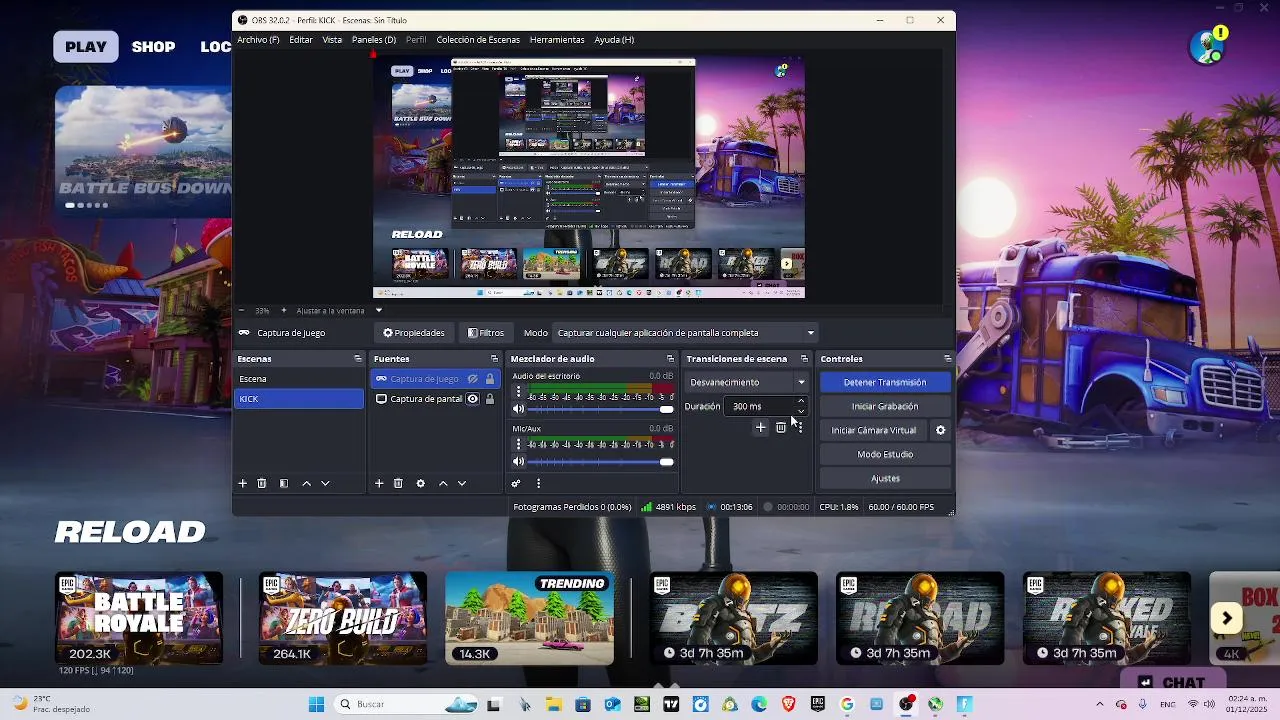1280x720 pixels.
Task: Zoom out preview with minus icon
Action: click(241, 310)
